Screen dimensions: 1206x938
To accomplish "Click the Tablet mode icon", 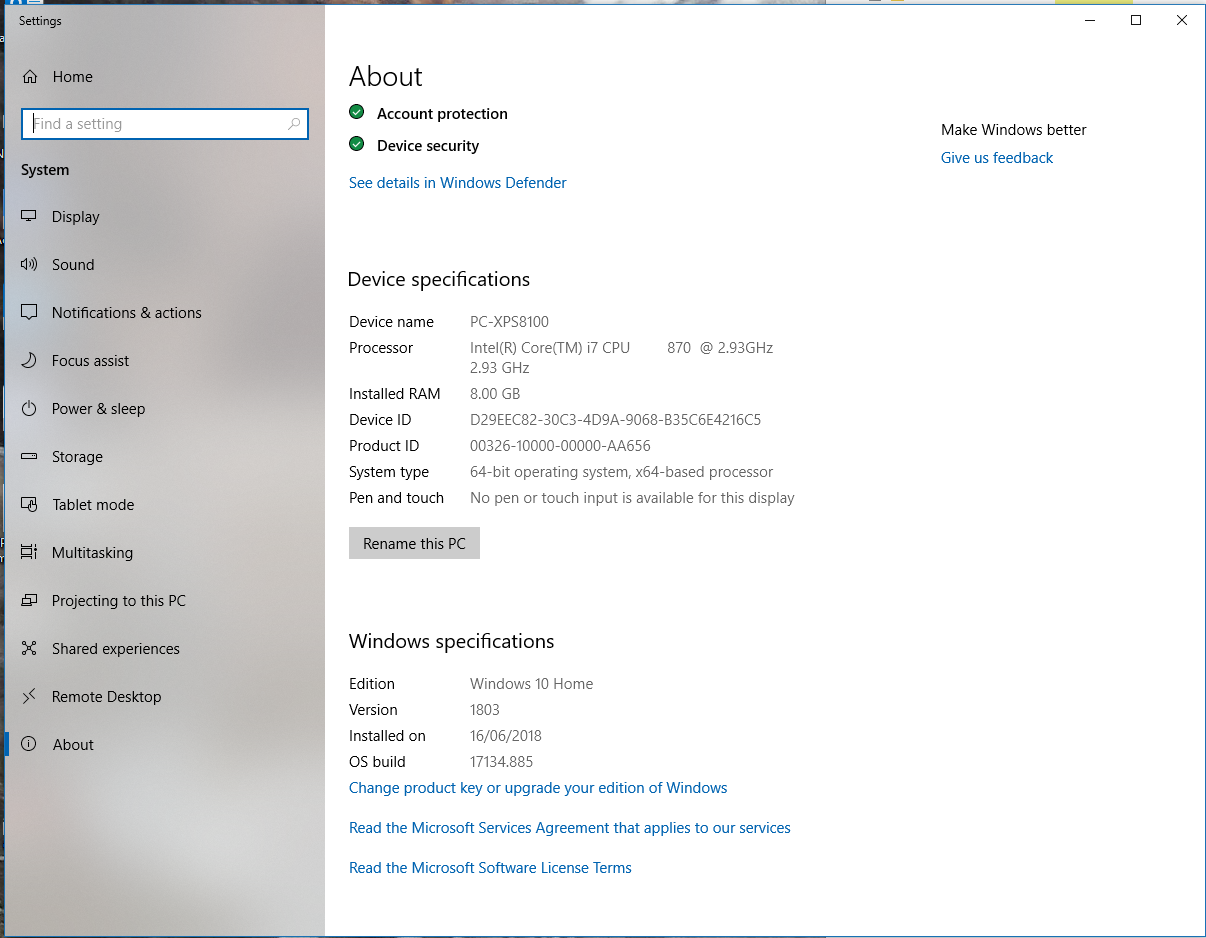I will tap(30, 505).
